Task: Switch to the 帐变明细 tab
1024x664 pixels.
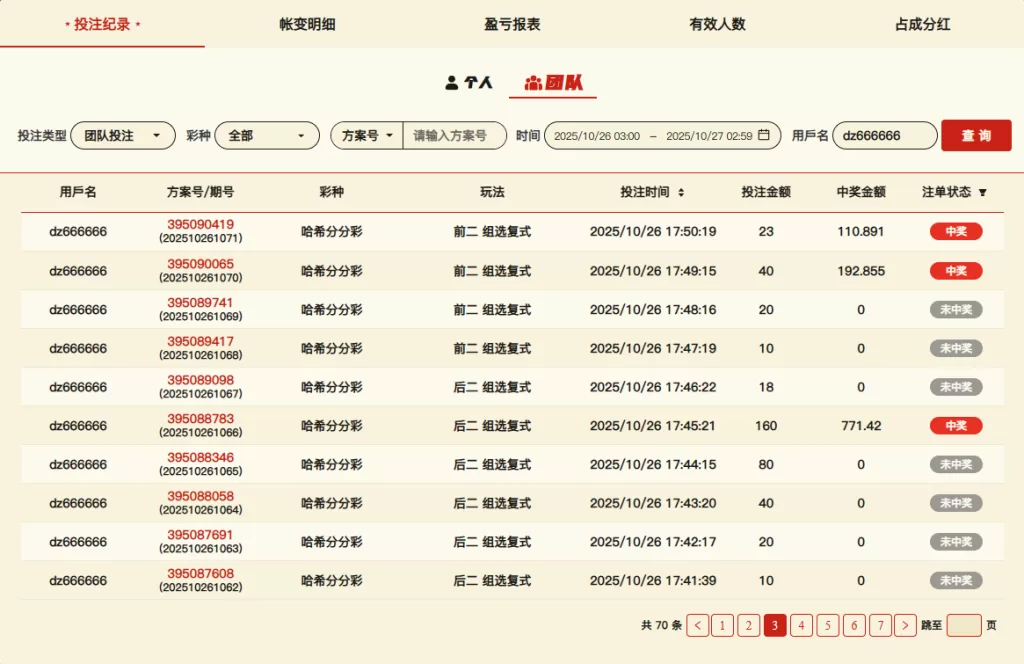Action: [307, 24]
